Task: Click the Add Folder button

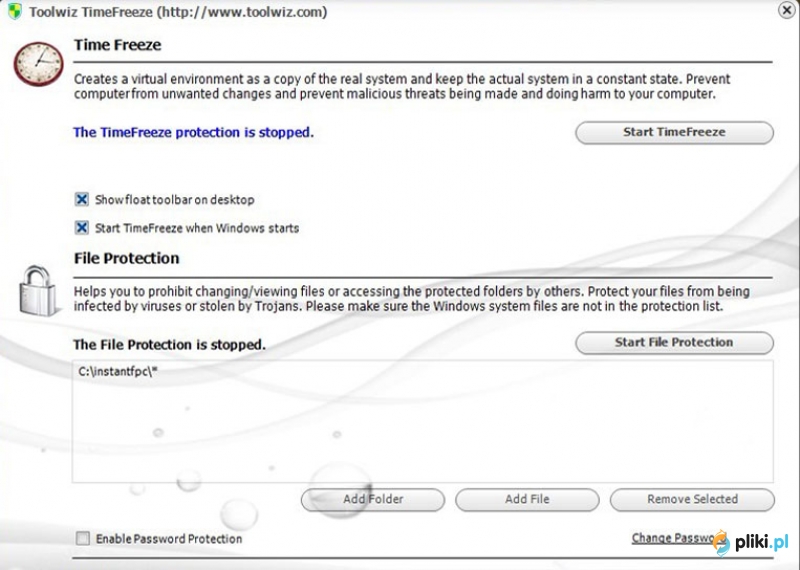Action: [373, 500]
